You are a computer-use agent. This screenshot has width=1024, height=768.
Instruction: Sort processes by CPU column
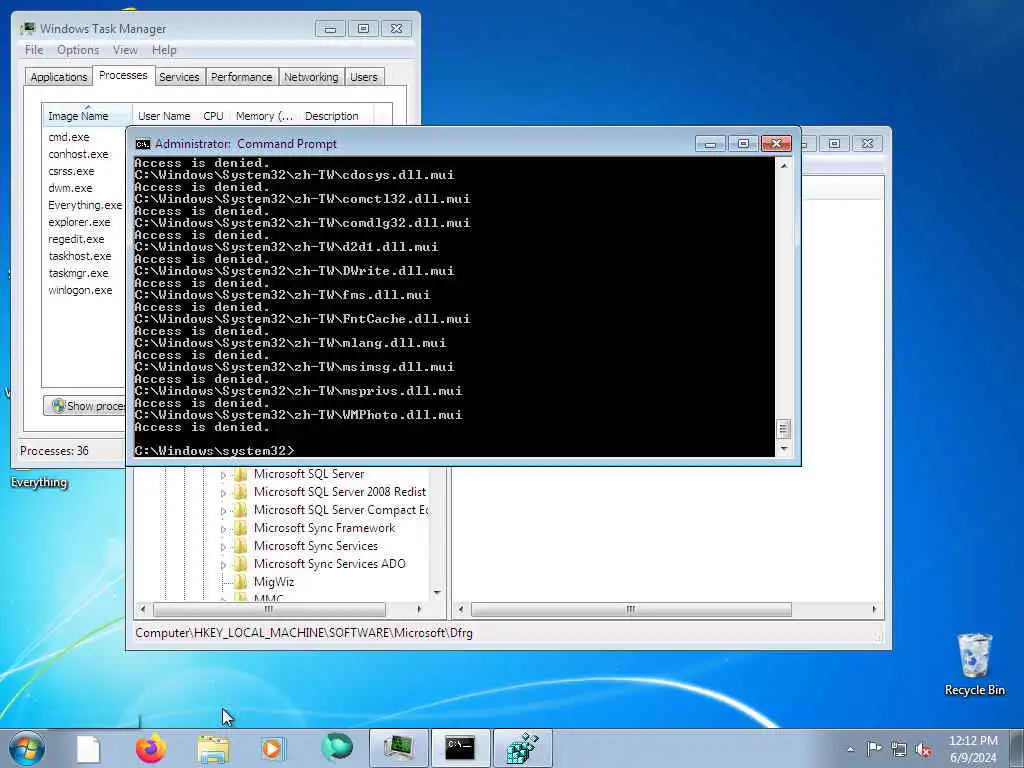coord(213,116)
